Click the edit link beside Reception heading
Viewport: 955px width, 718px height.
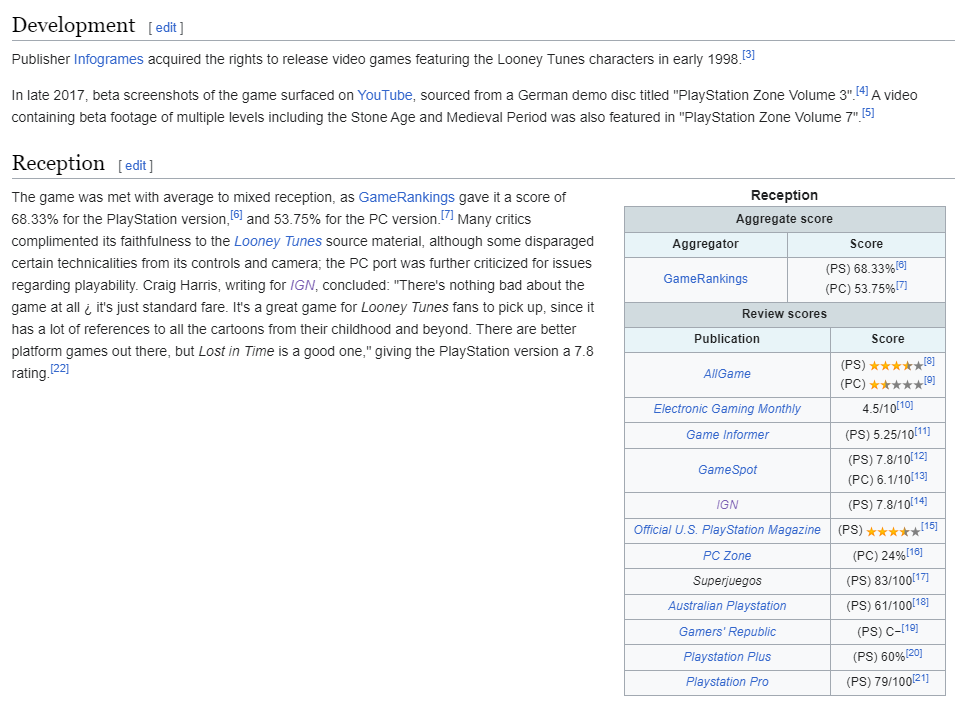click(x=135, y=165)
